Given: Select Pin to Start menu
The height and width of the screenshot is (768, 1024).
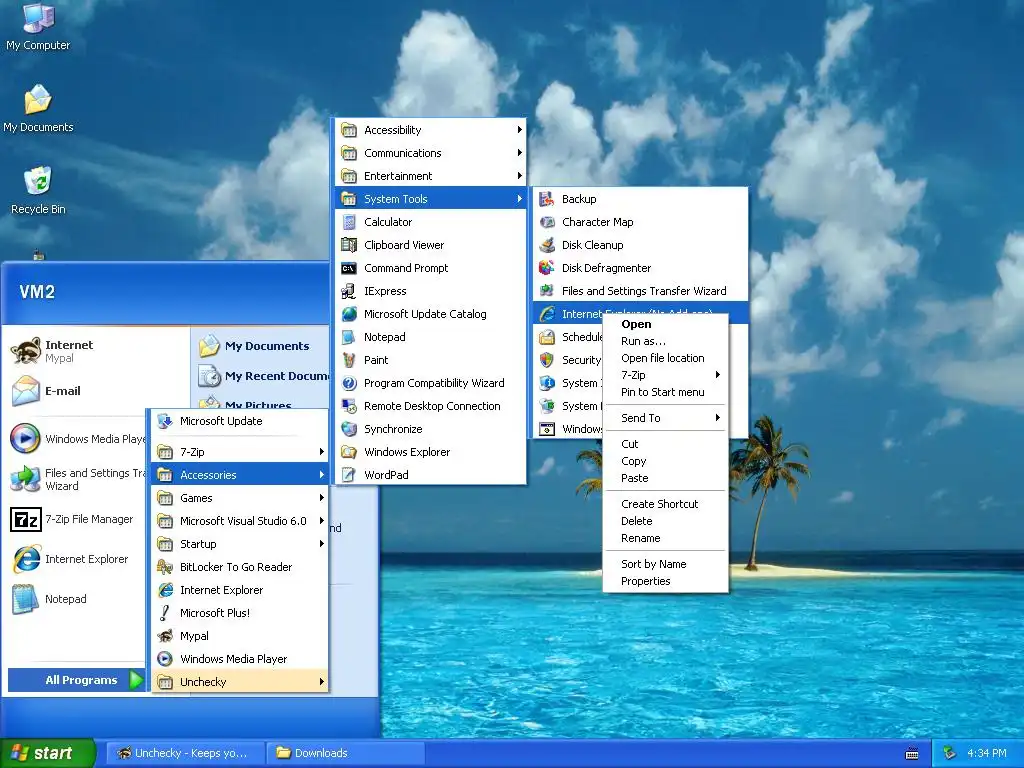Looking at the screenshot, I should tap(665, 392).
